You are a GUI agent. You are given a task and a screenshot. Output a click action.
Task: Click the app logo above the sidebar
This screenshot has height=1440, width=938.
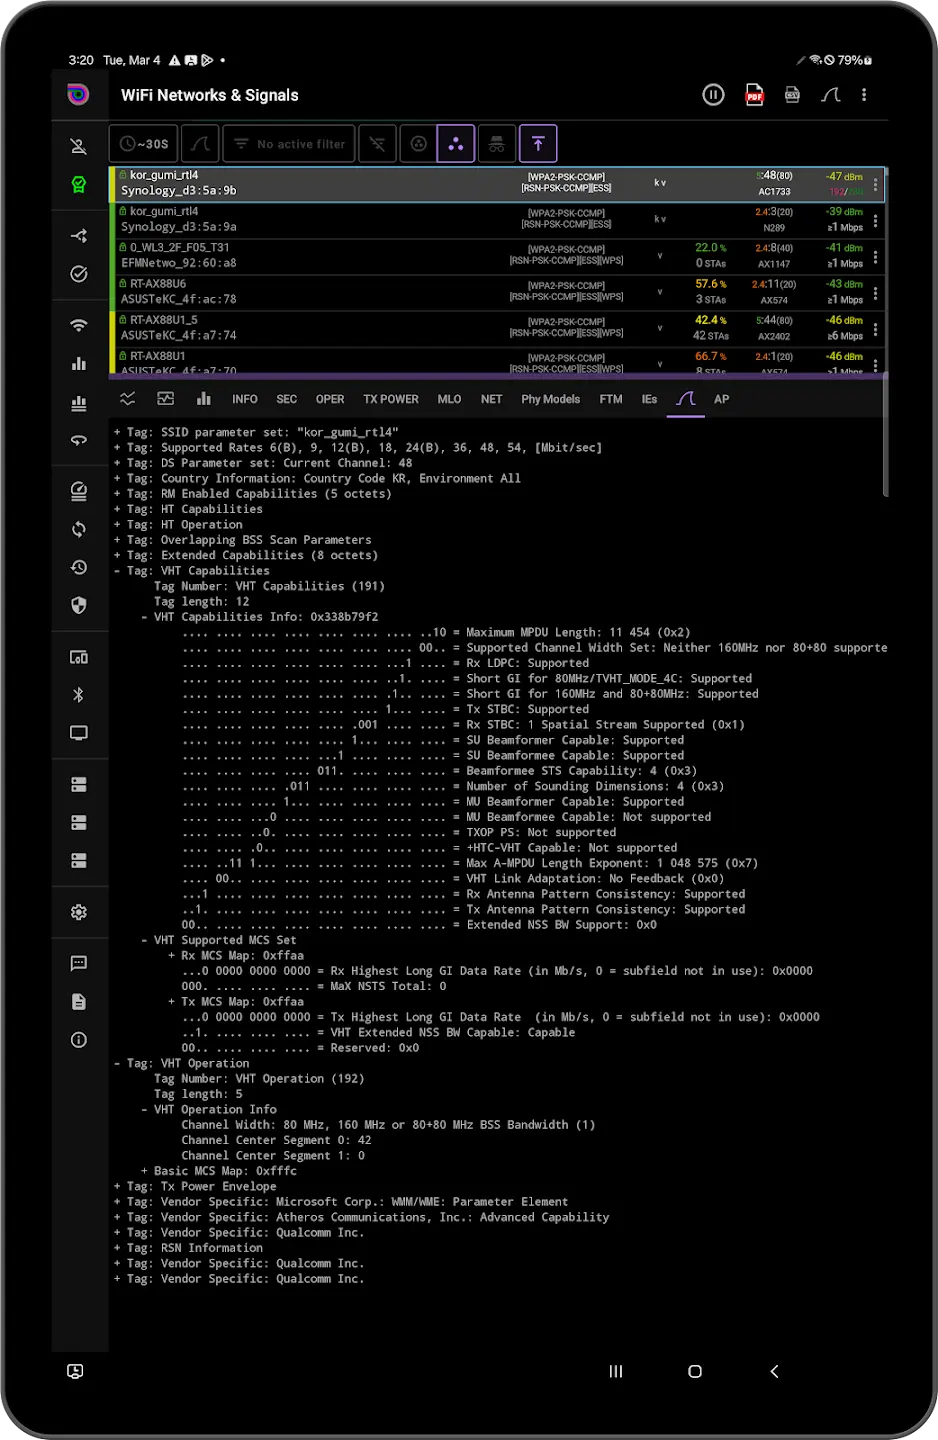pyautogui.click(x=78, y=95)
